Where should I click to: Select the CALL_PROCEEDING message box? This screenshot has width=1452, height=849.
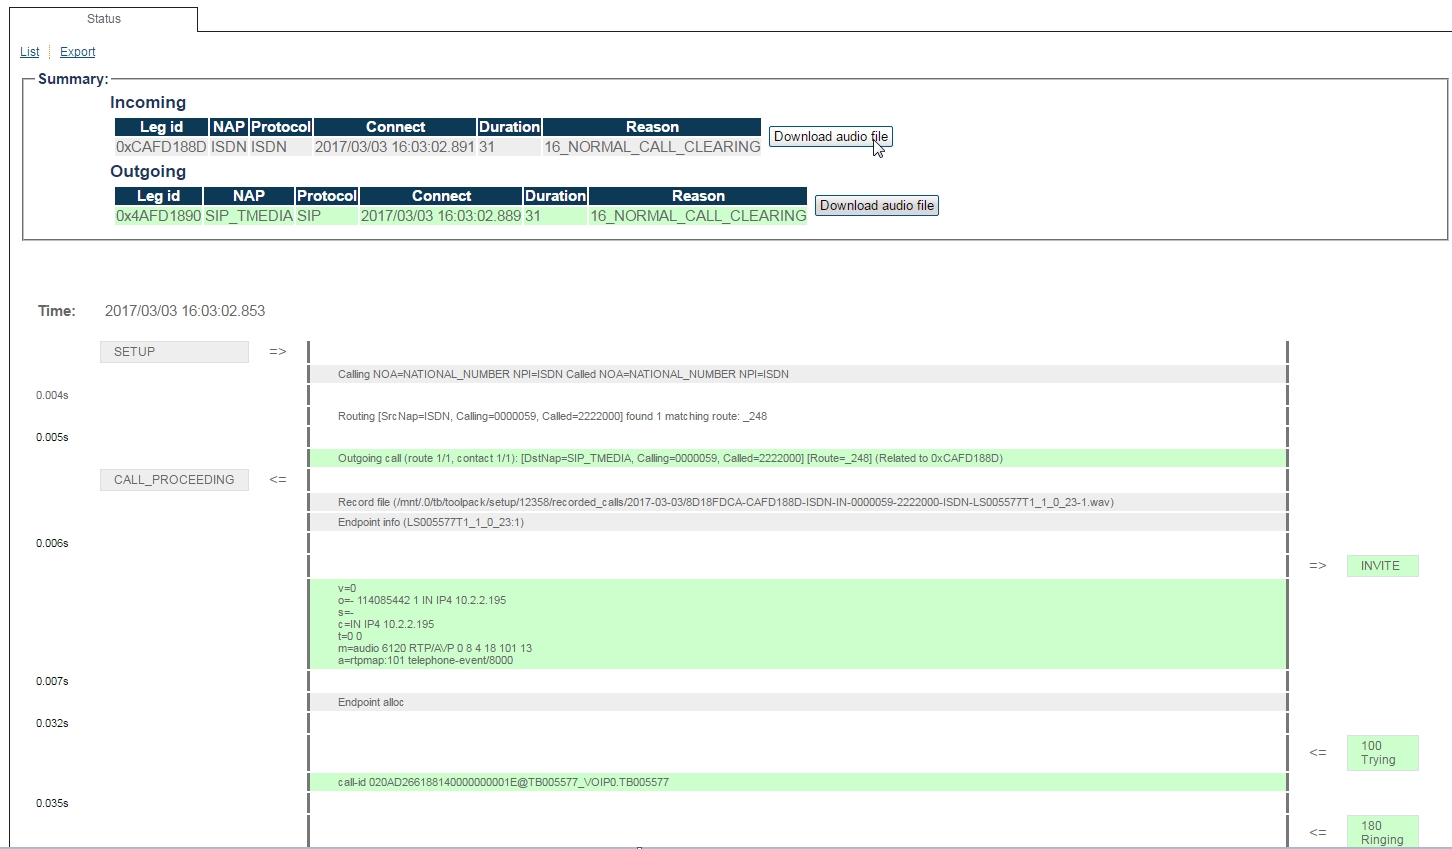(x=174, y=480)
